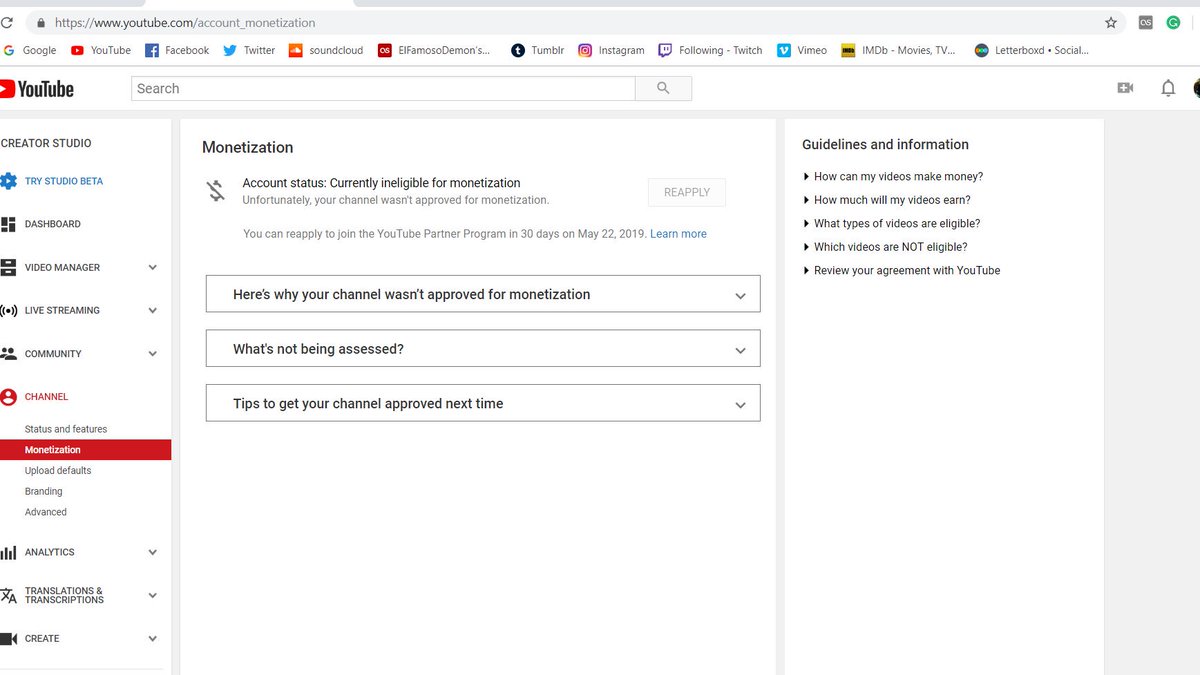Image resolution: width=1200 pixels, height=675 pixels.
Task: Expand the Create section chevron
Action: tap(153, 638)
